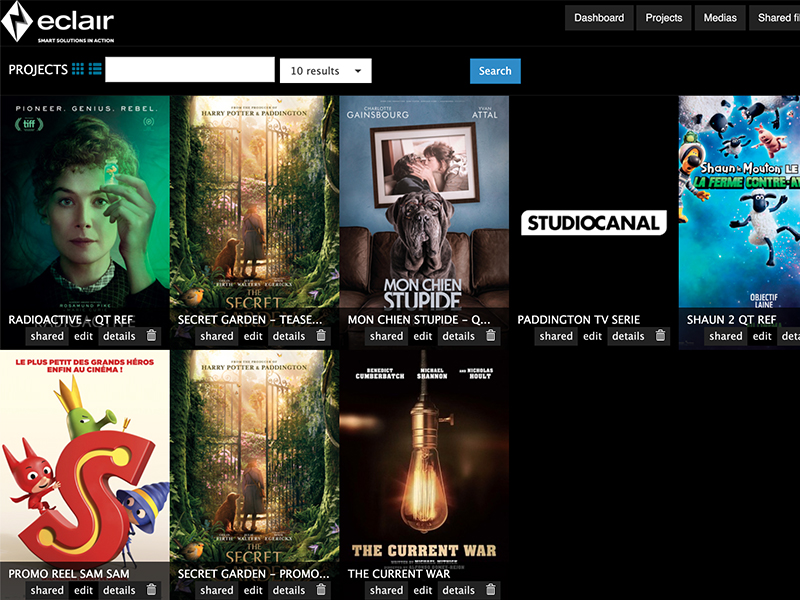Click shared on Secret Garden – Promo
Screen dimensions: 800x600
[217, 590]
